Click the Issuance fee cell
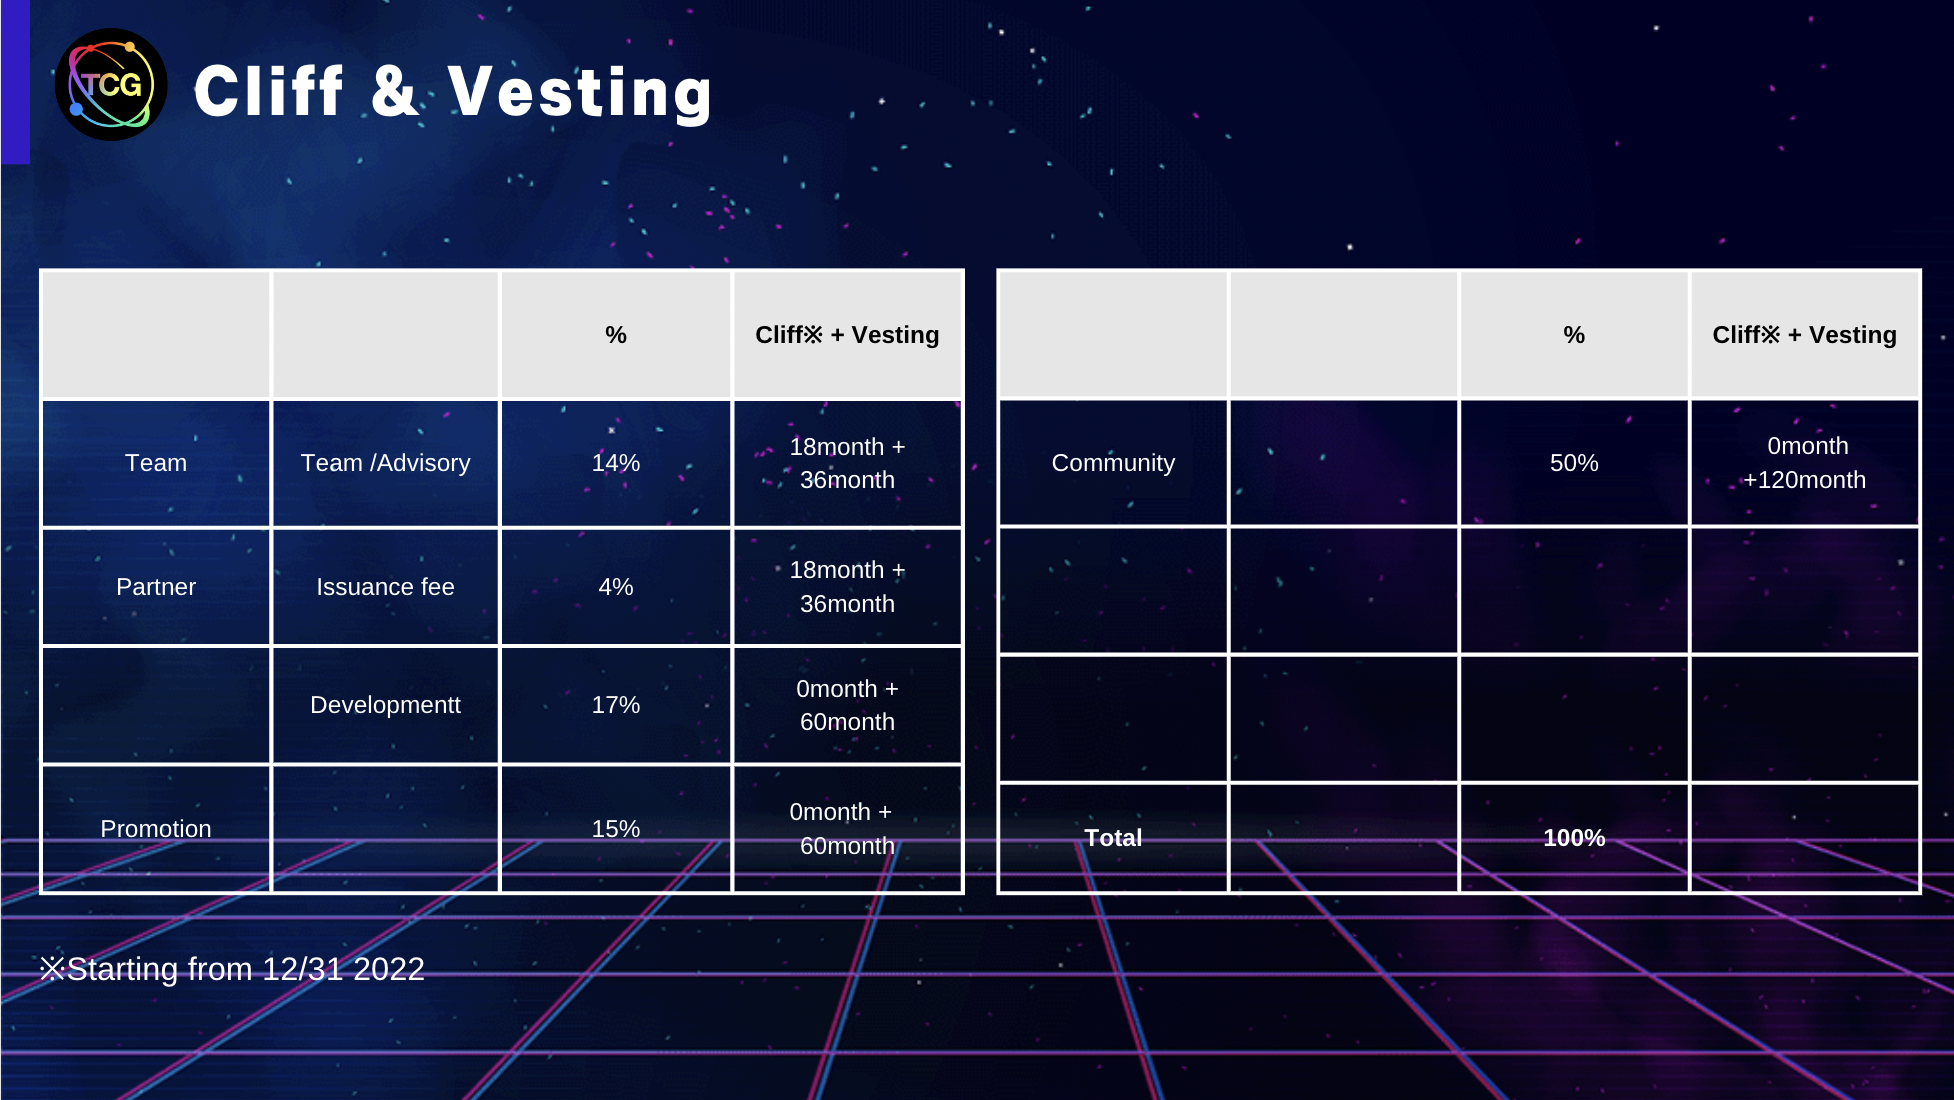The width and height of the screenshot is (1954, 1100). point(385,587)
